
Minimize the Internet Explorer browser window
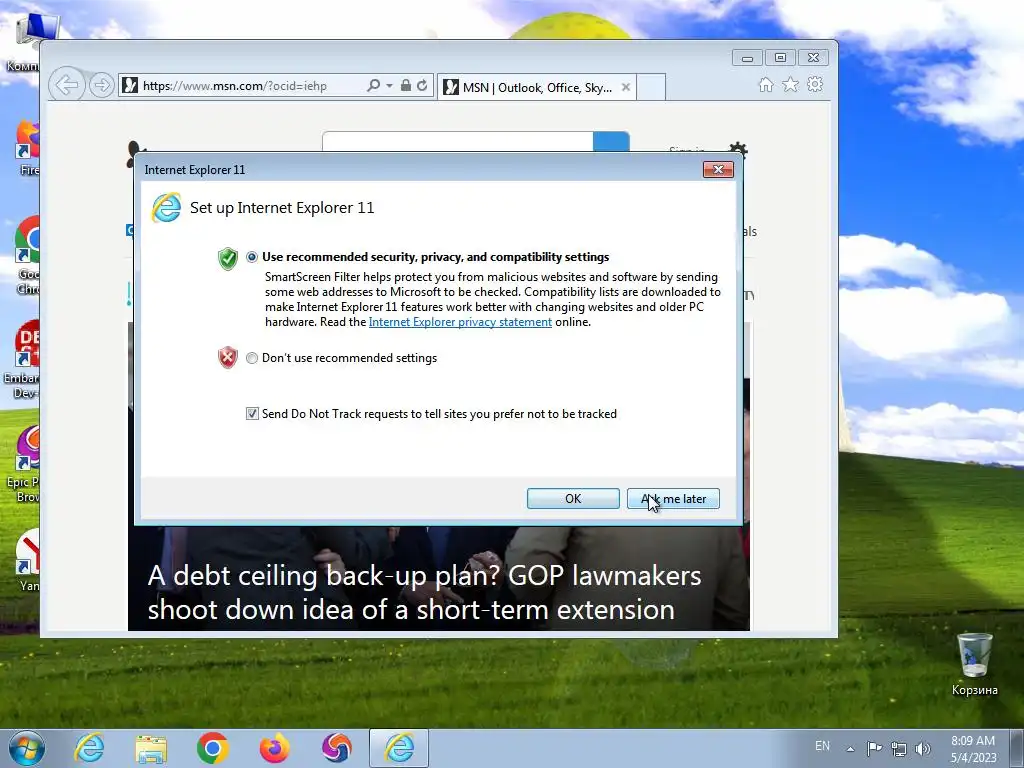coord(747,58)
